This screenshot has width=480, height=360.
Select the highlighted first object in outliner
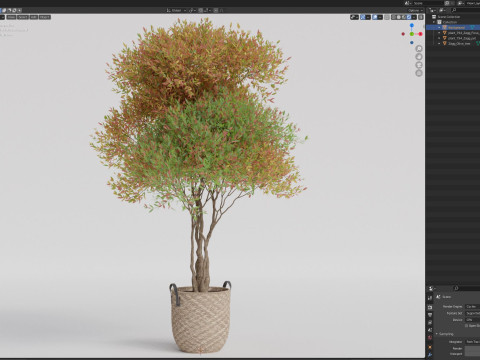pos(456,27)
